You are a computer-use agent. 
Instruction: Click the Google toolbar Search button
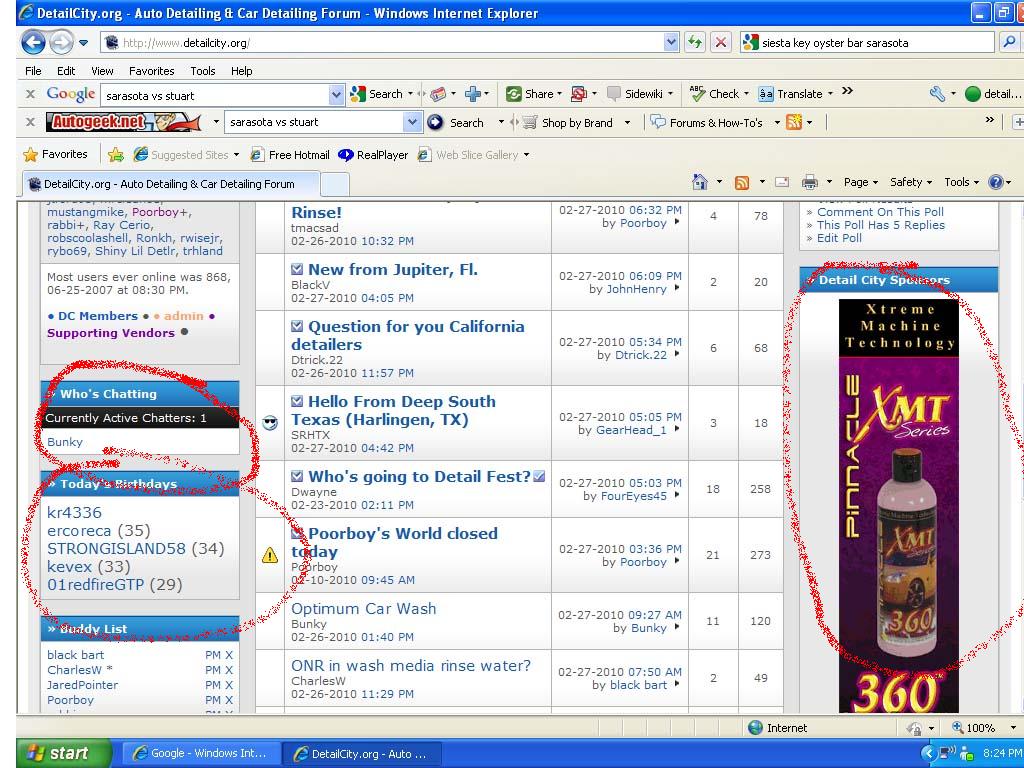(x=377, y=94)
